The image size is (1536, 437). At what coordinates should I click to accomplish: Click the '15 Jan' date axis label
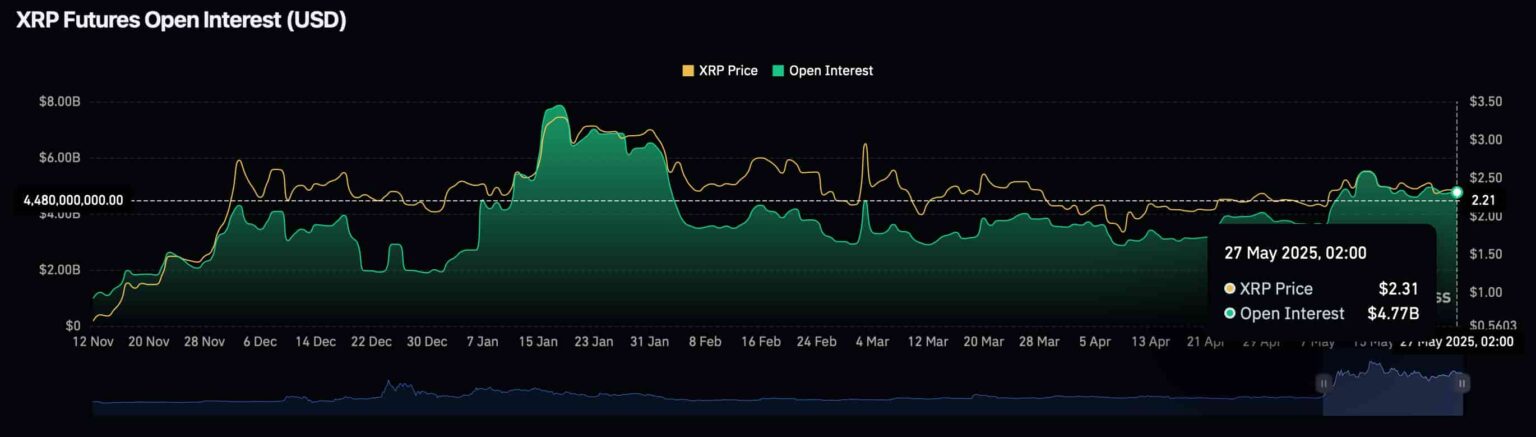click(x=538, y=342)
